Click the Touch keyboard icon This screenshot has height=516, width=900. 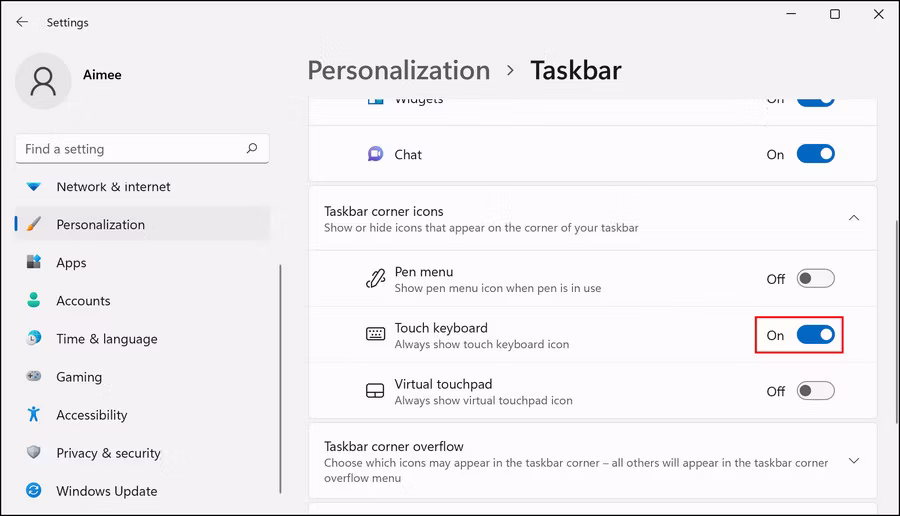click(x=375, y=334)
